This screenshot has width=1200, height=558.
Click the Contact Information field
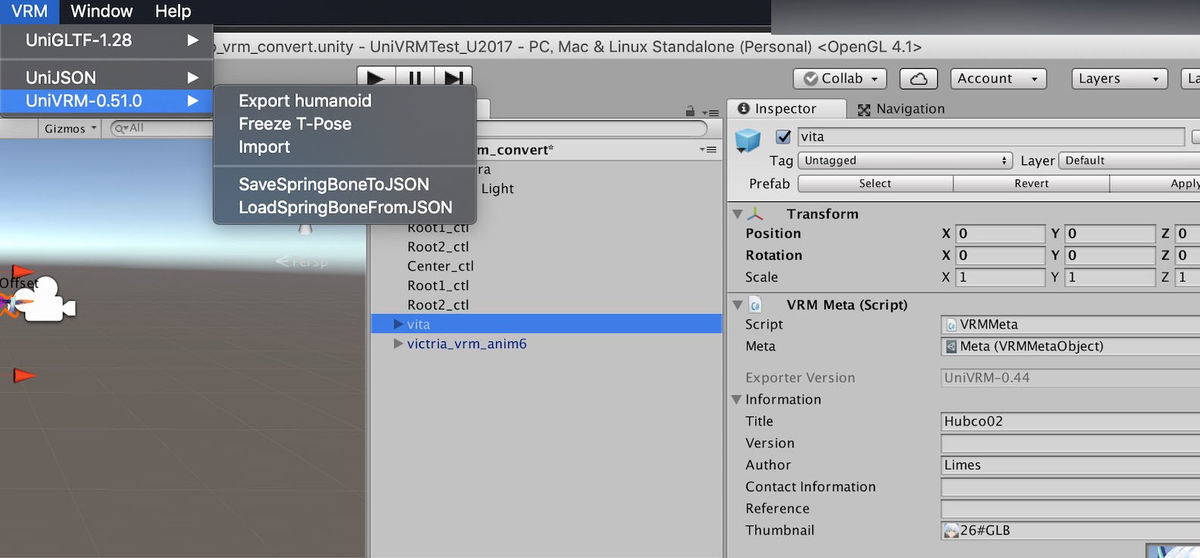point(1070,487)
